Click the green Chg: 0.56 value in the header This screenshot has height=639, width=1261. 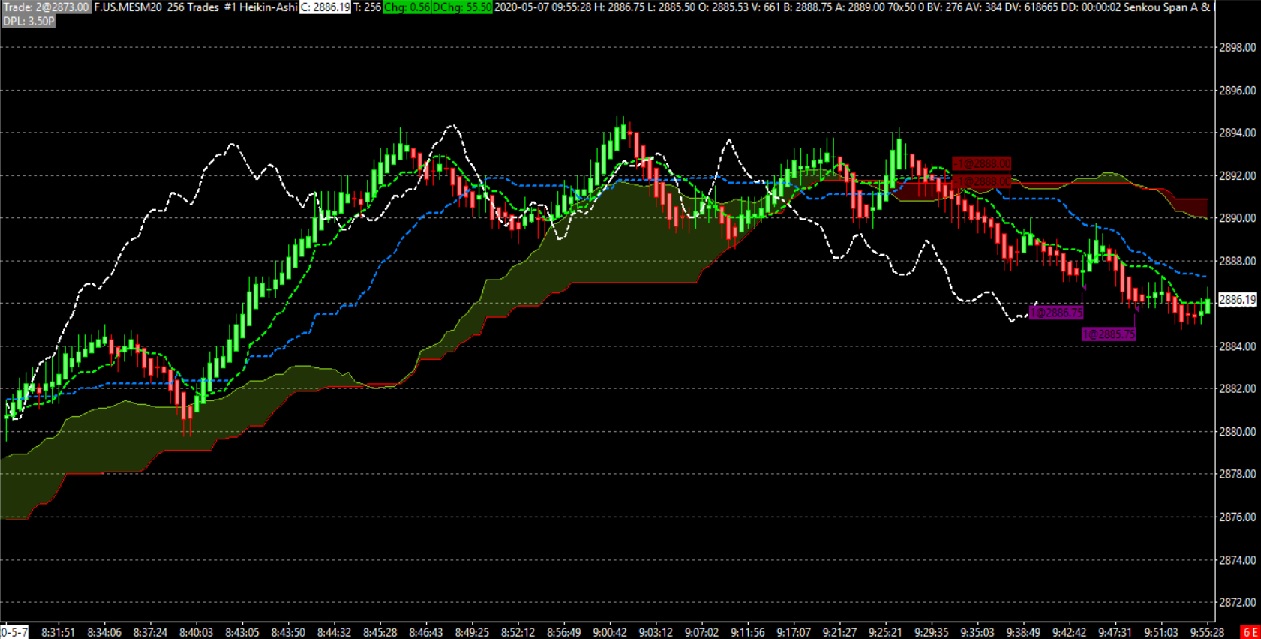407,6
